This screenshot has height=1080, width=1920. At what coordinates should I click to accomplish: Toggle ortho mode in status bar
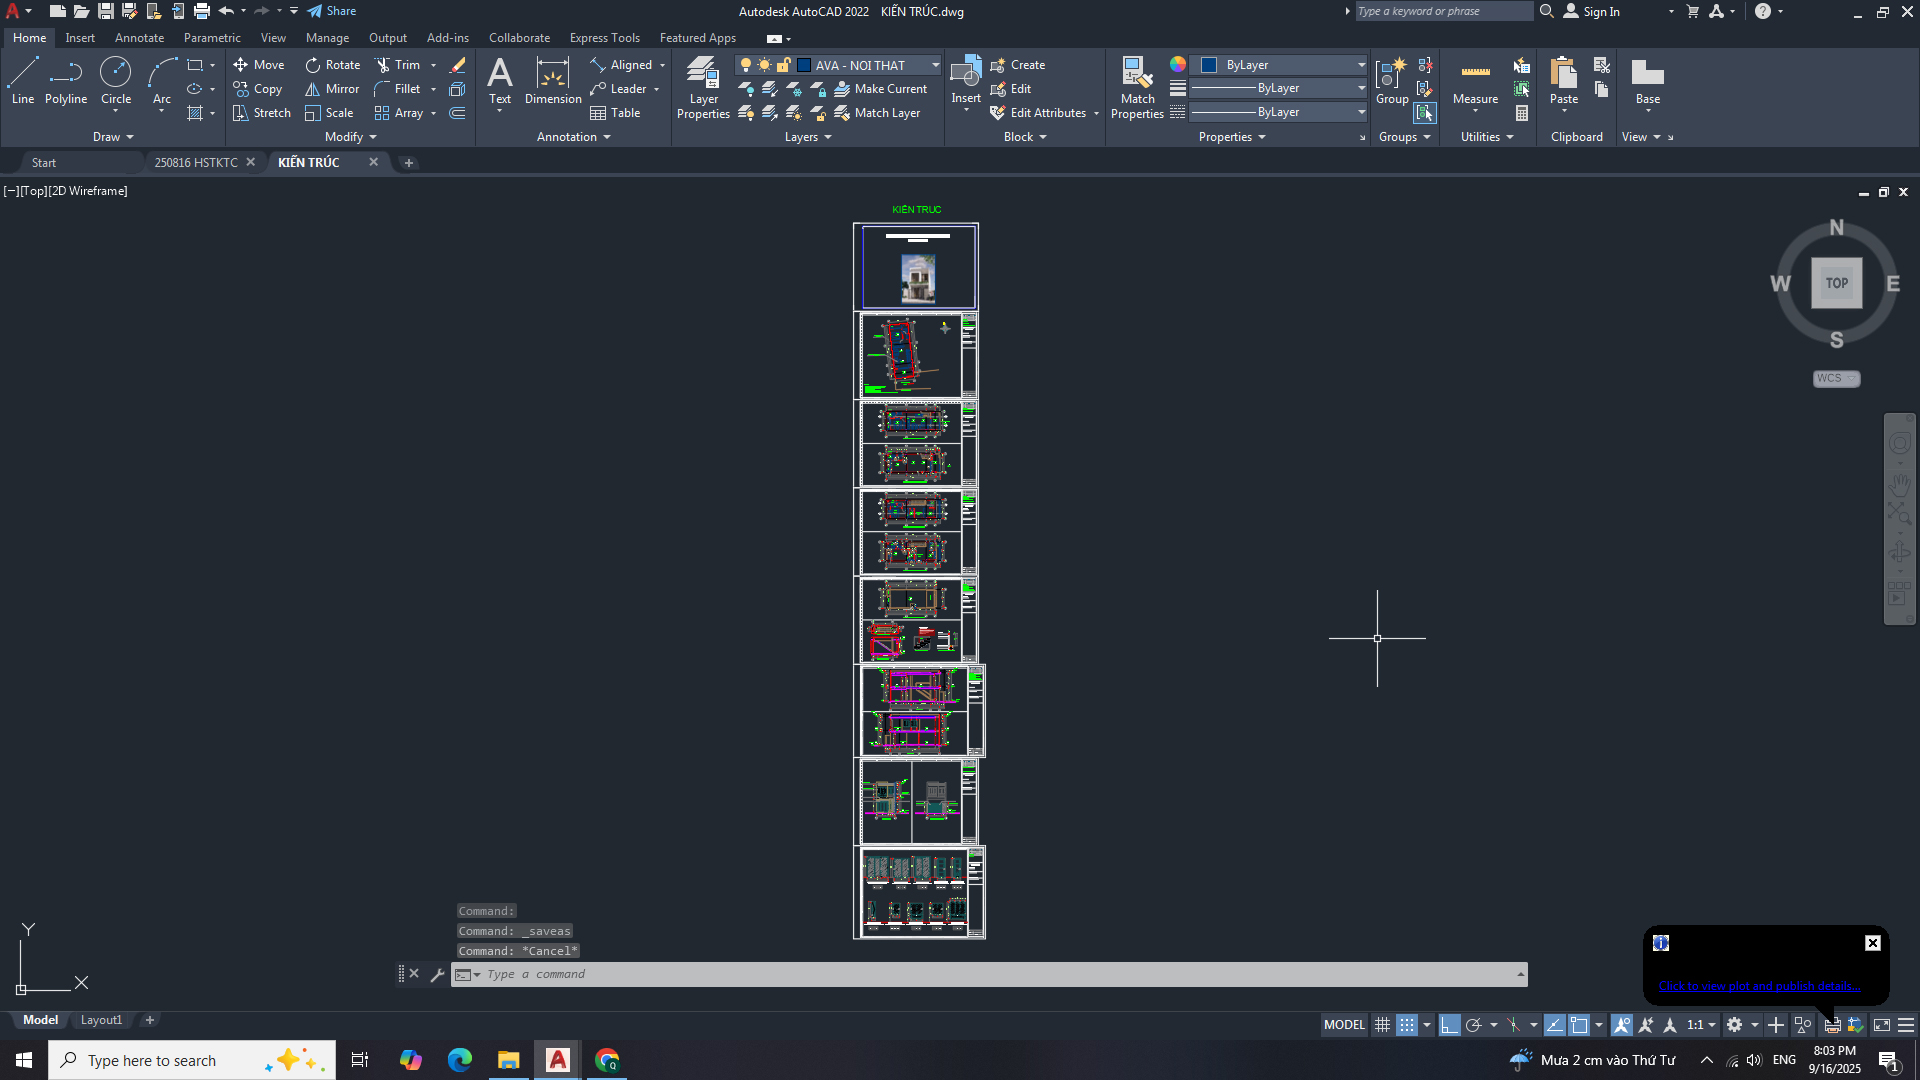(x=1449, y=1025)
